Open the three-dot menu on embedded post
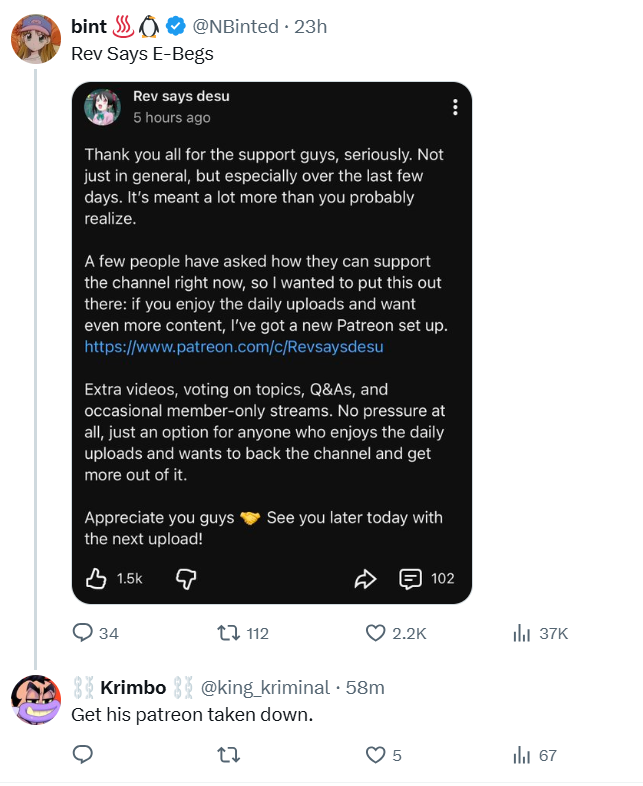643x786 pixels. [455, 108]
